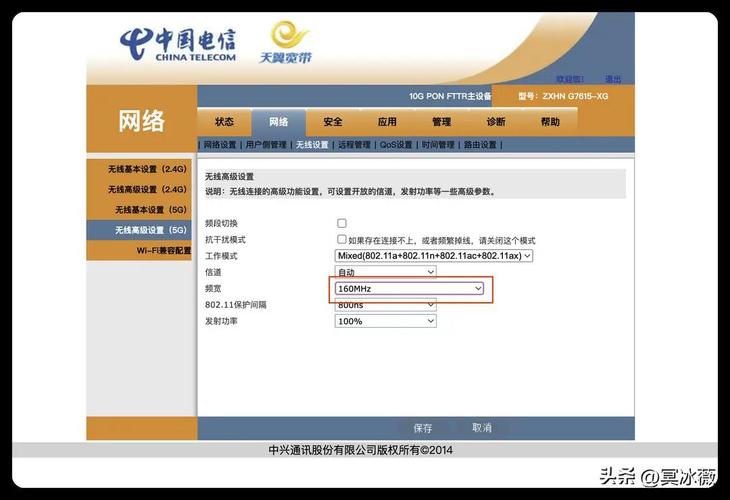Open the 路由设置 submenu

480,145
